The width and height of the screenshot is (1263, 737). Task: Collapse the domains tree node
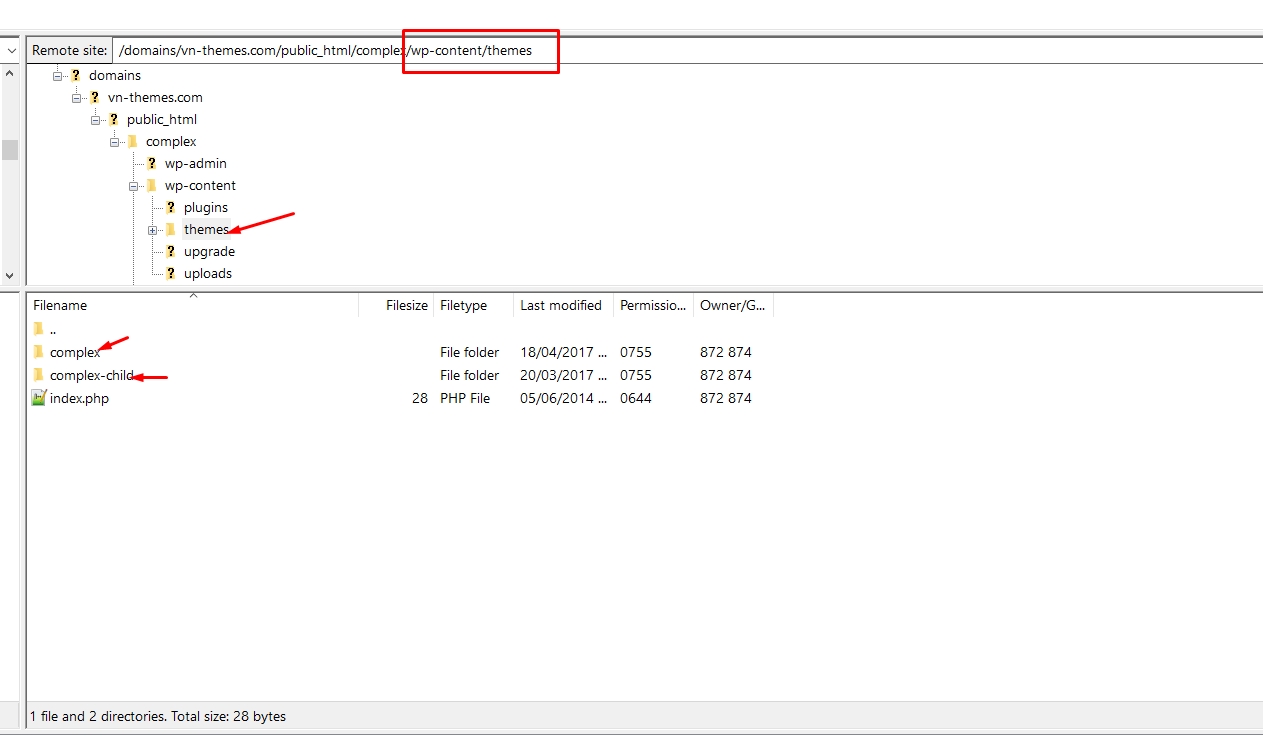[x=58, y=76]
